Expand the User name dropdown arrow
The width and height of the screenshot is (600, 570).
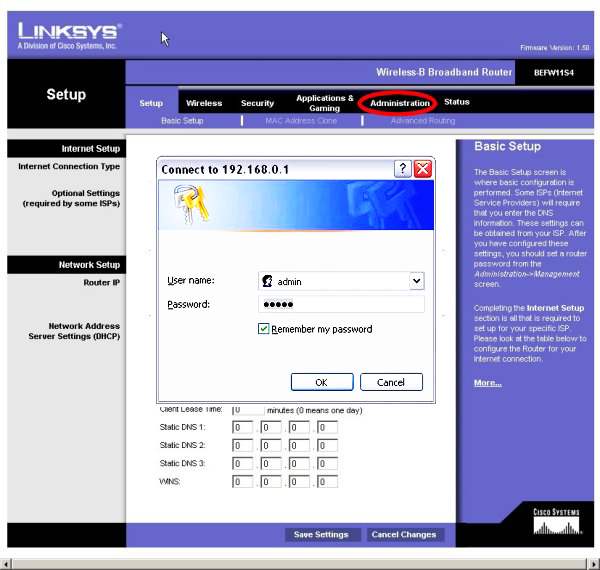[x=416, y=281]
